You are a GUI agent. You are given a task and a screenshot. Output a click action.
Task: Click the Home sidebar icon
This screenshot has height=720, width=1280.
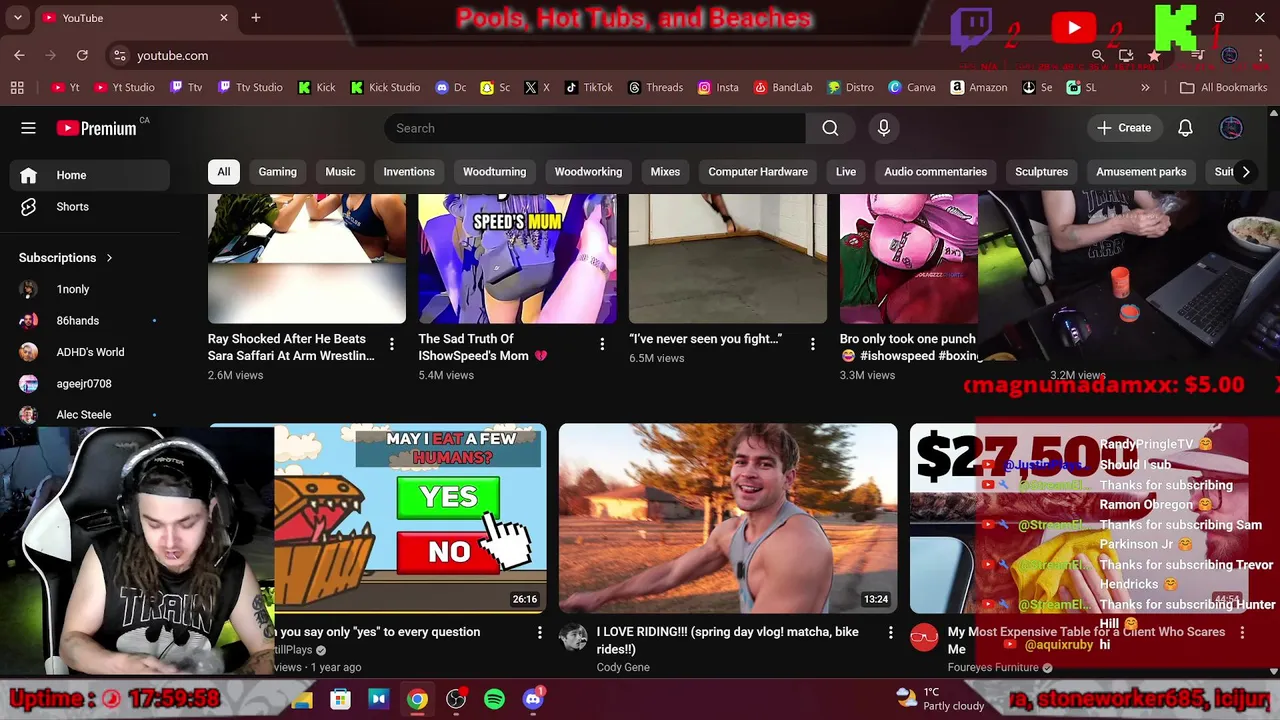pos(28,175)
